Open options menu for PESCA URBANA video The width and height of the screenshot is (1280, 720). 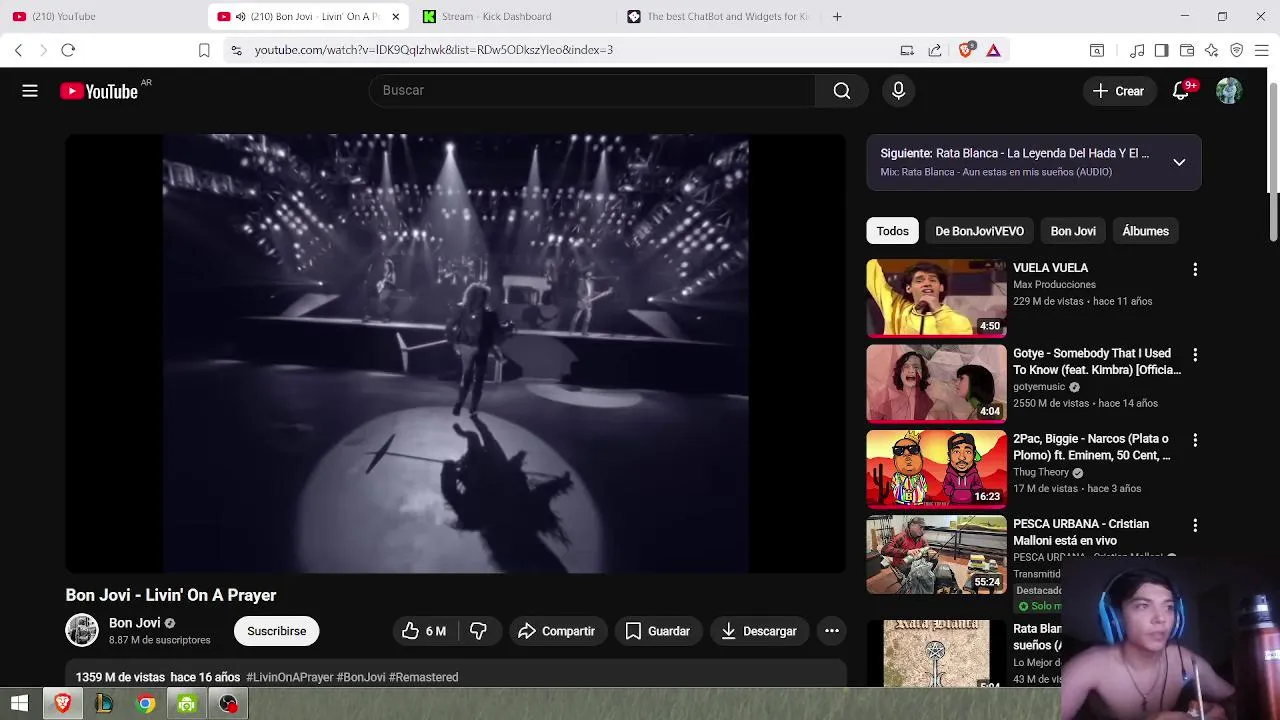point(1194,525)
